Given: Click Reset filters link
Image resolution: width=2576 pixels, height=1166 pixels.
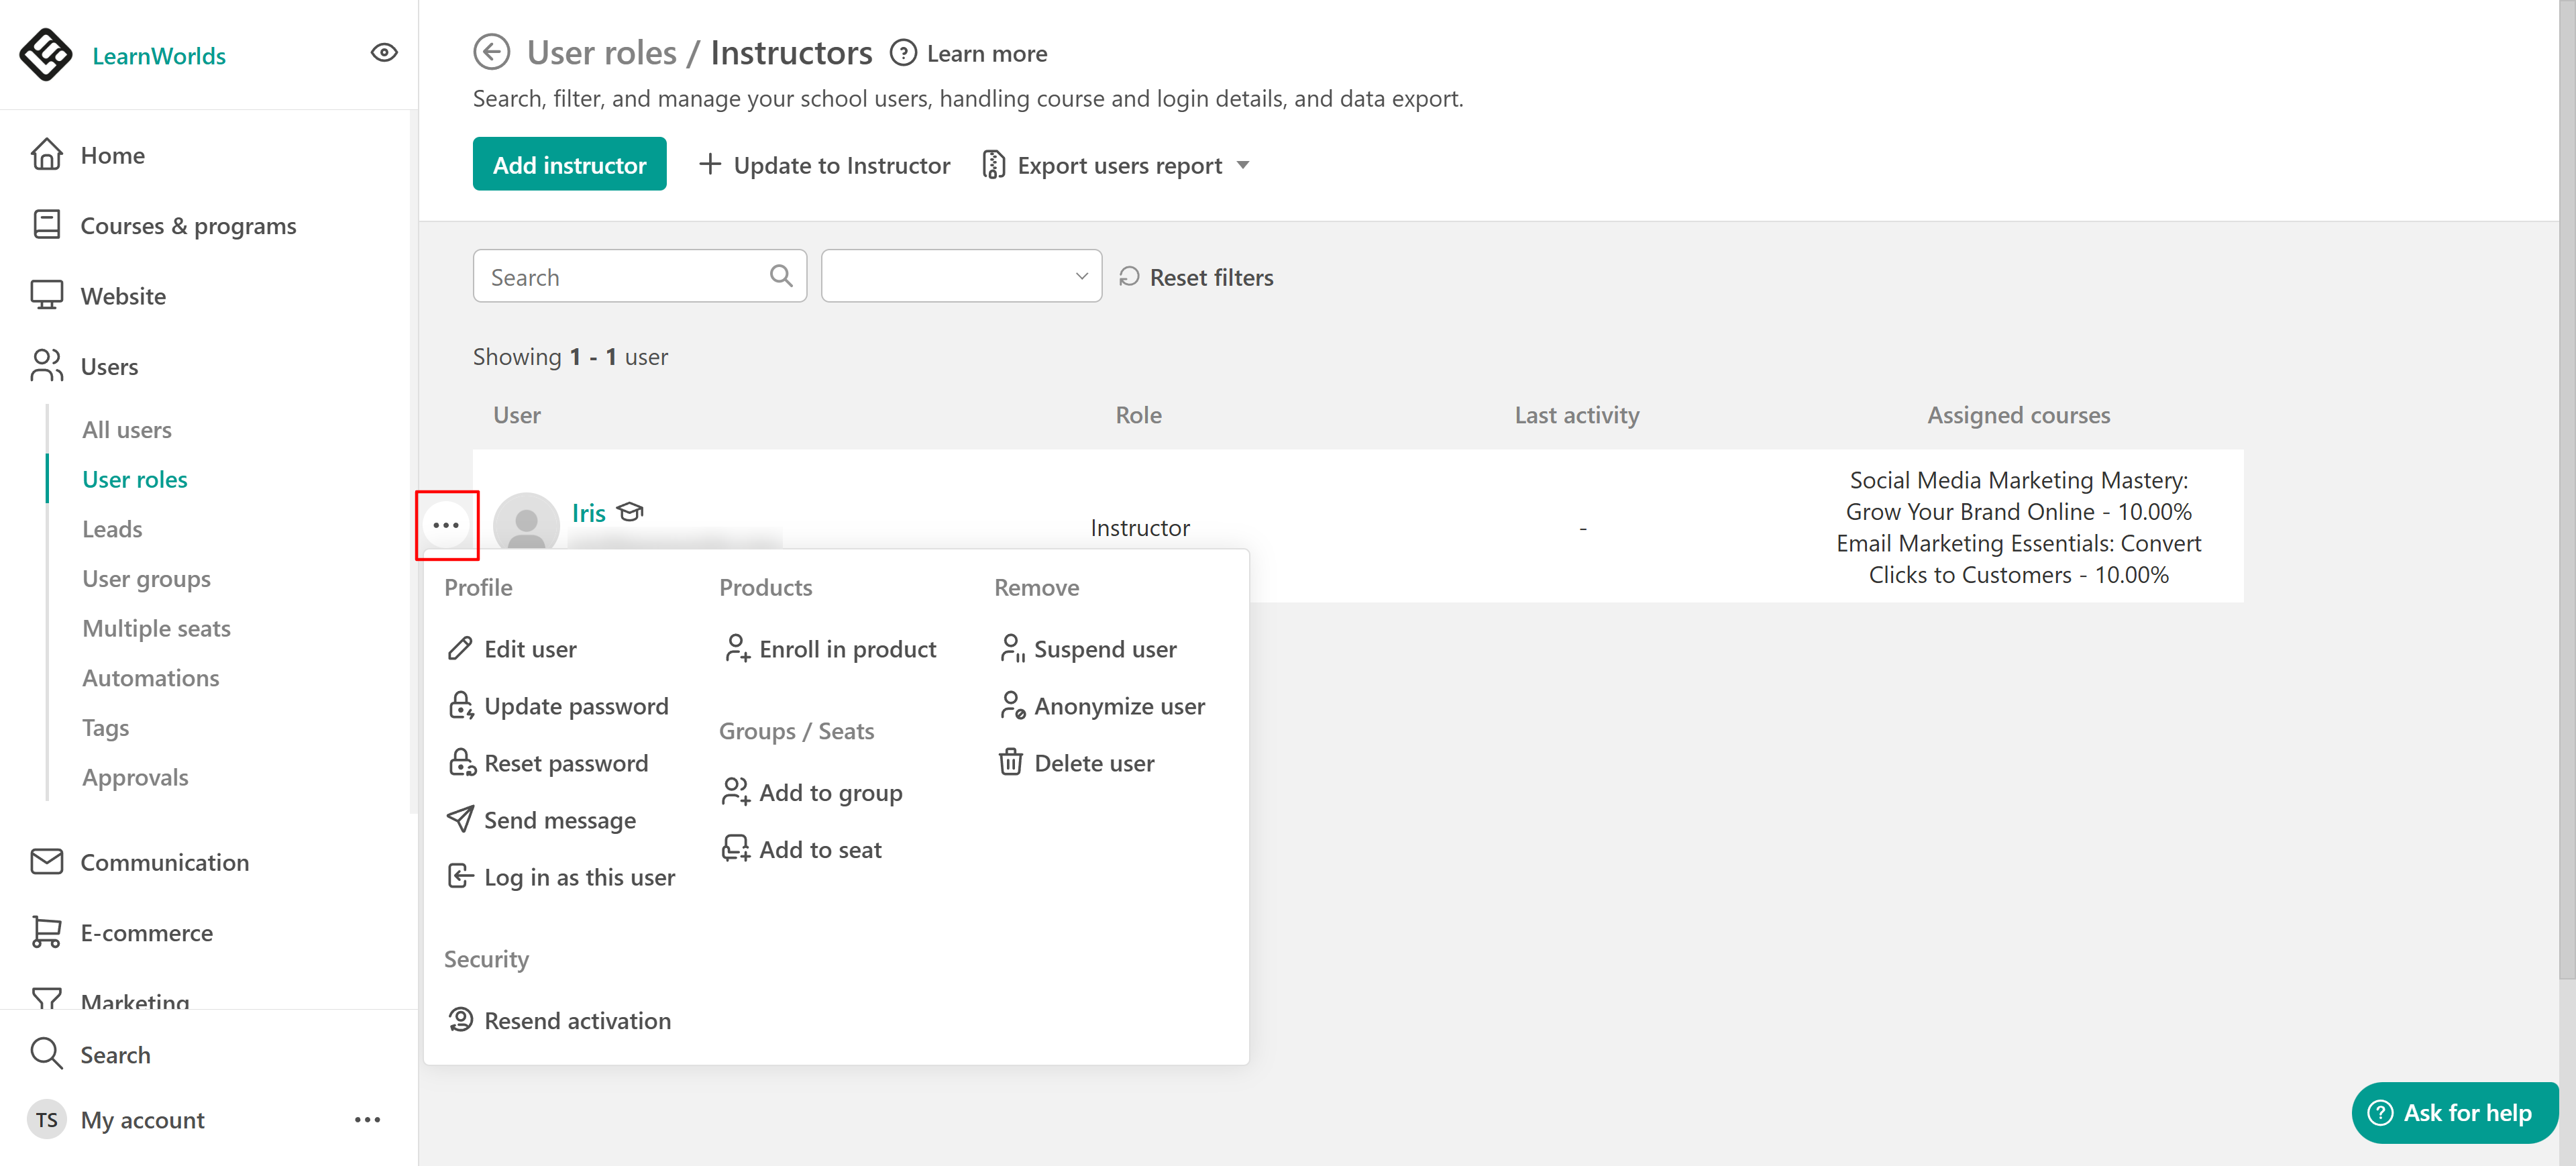Looking at the screenshot, I should coord(1210,277).
